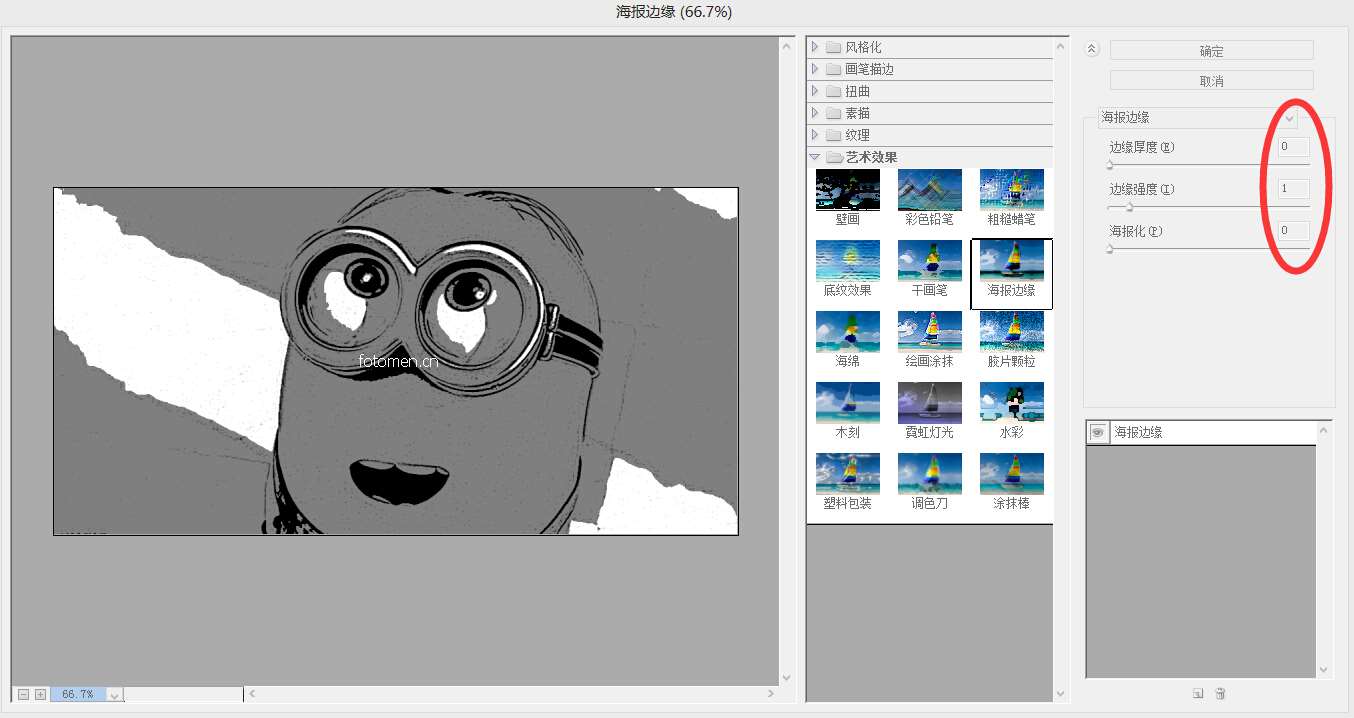The height and width of the screenshot is (718, 1354).
Task: Choose the 彩色铅笔 filter thumbnail
Action: pyautogui.click(x=930, y=190)
